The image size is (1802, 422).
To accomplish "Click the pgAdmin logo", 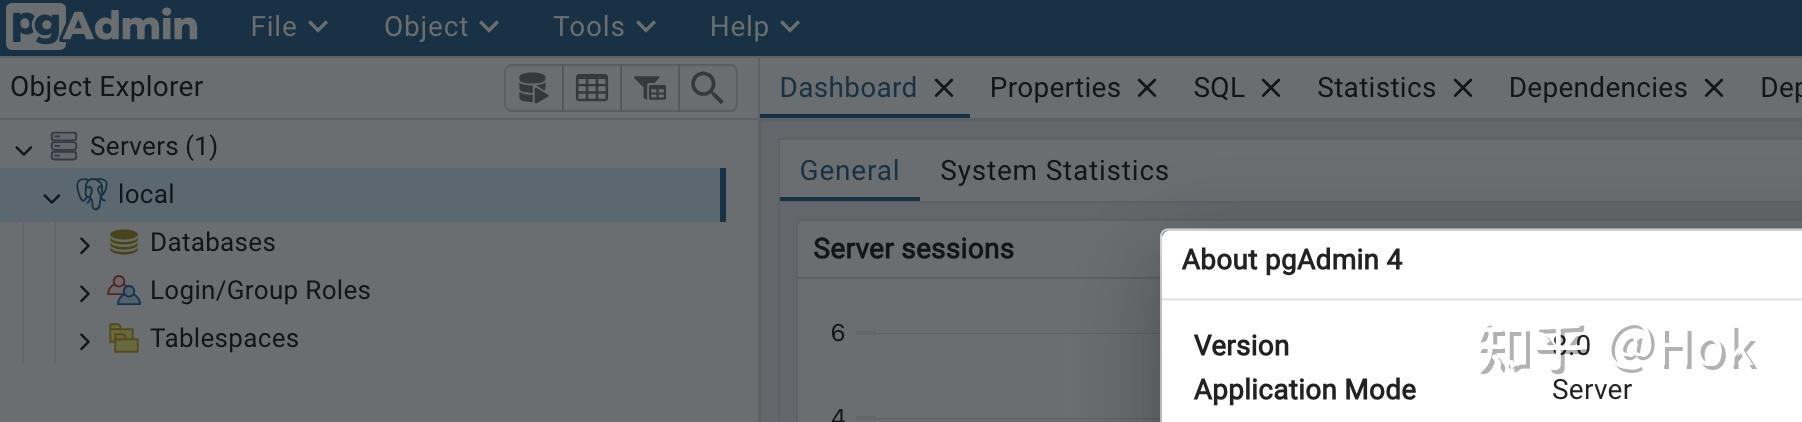I will pyautogui.click(x=102, y=26).
